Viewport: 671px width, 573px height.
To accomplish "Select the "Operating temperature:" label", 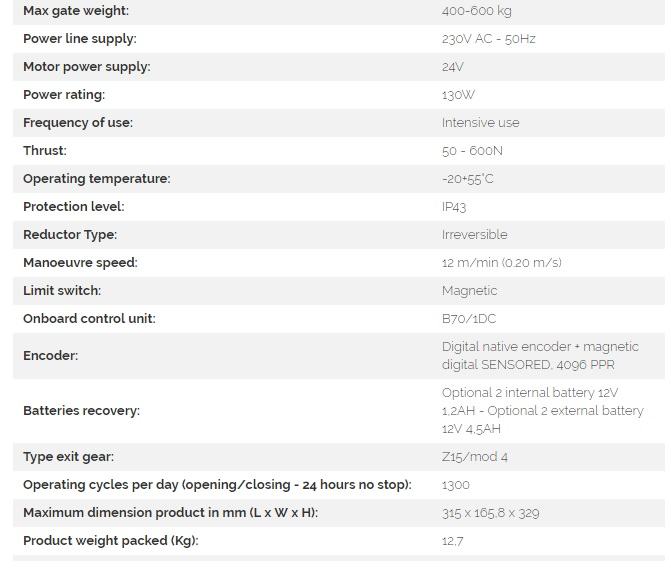I will pyautogui.click(x=97, y=179).
